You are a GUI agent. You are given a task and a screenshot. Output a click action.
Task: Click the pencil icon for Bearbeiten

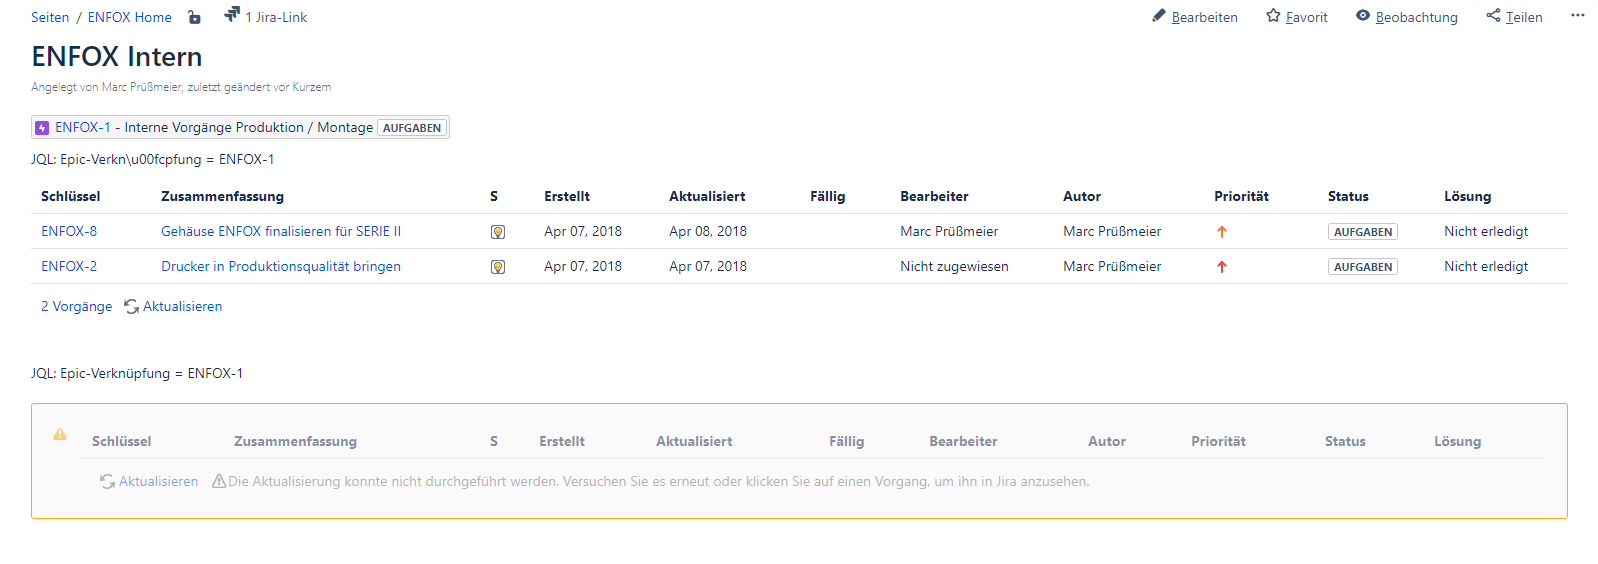[x=1159, y=15]
